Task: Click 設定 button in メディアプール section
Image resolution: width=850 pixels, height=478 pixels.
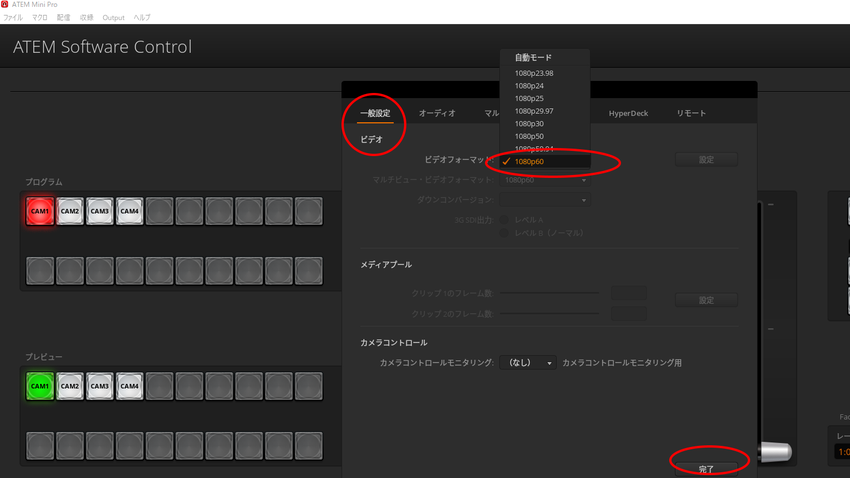Action: coord(706,300)
